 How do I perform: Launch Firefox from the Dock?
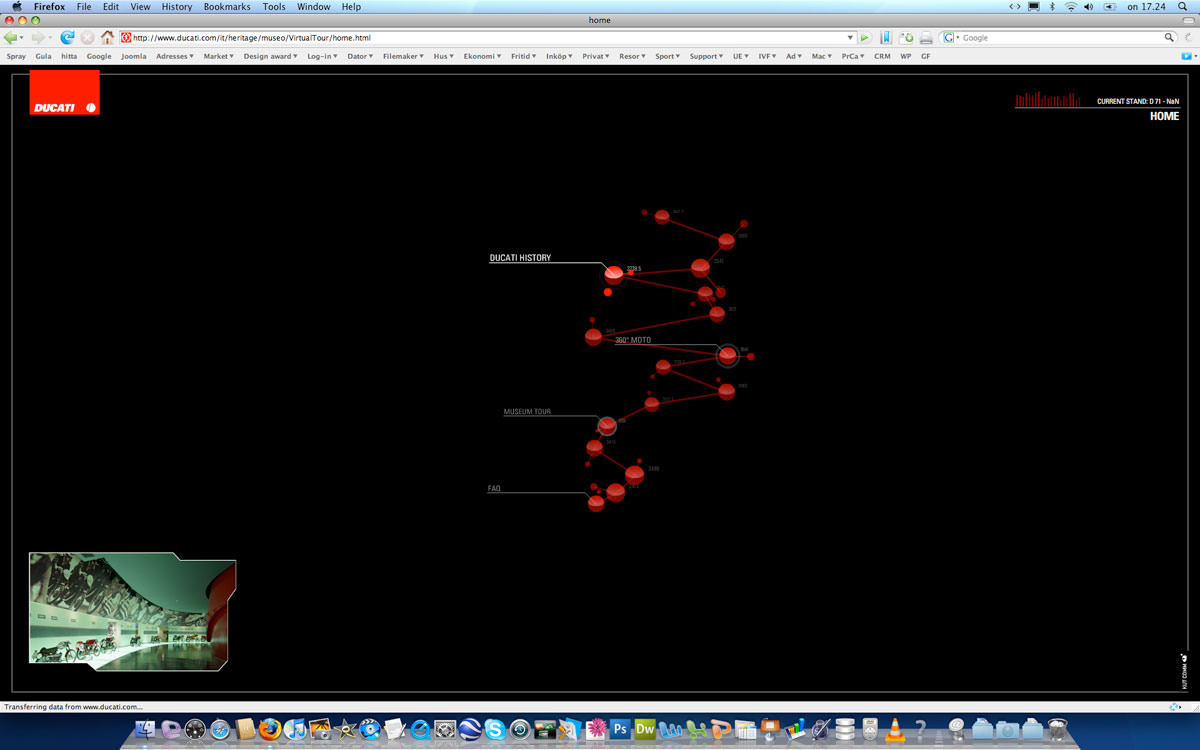coord(270,730)
